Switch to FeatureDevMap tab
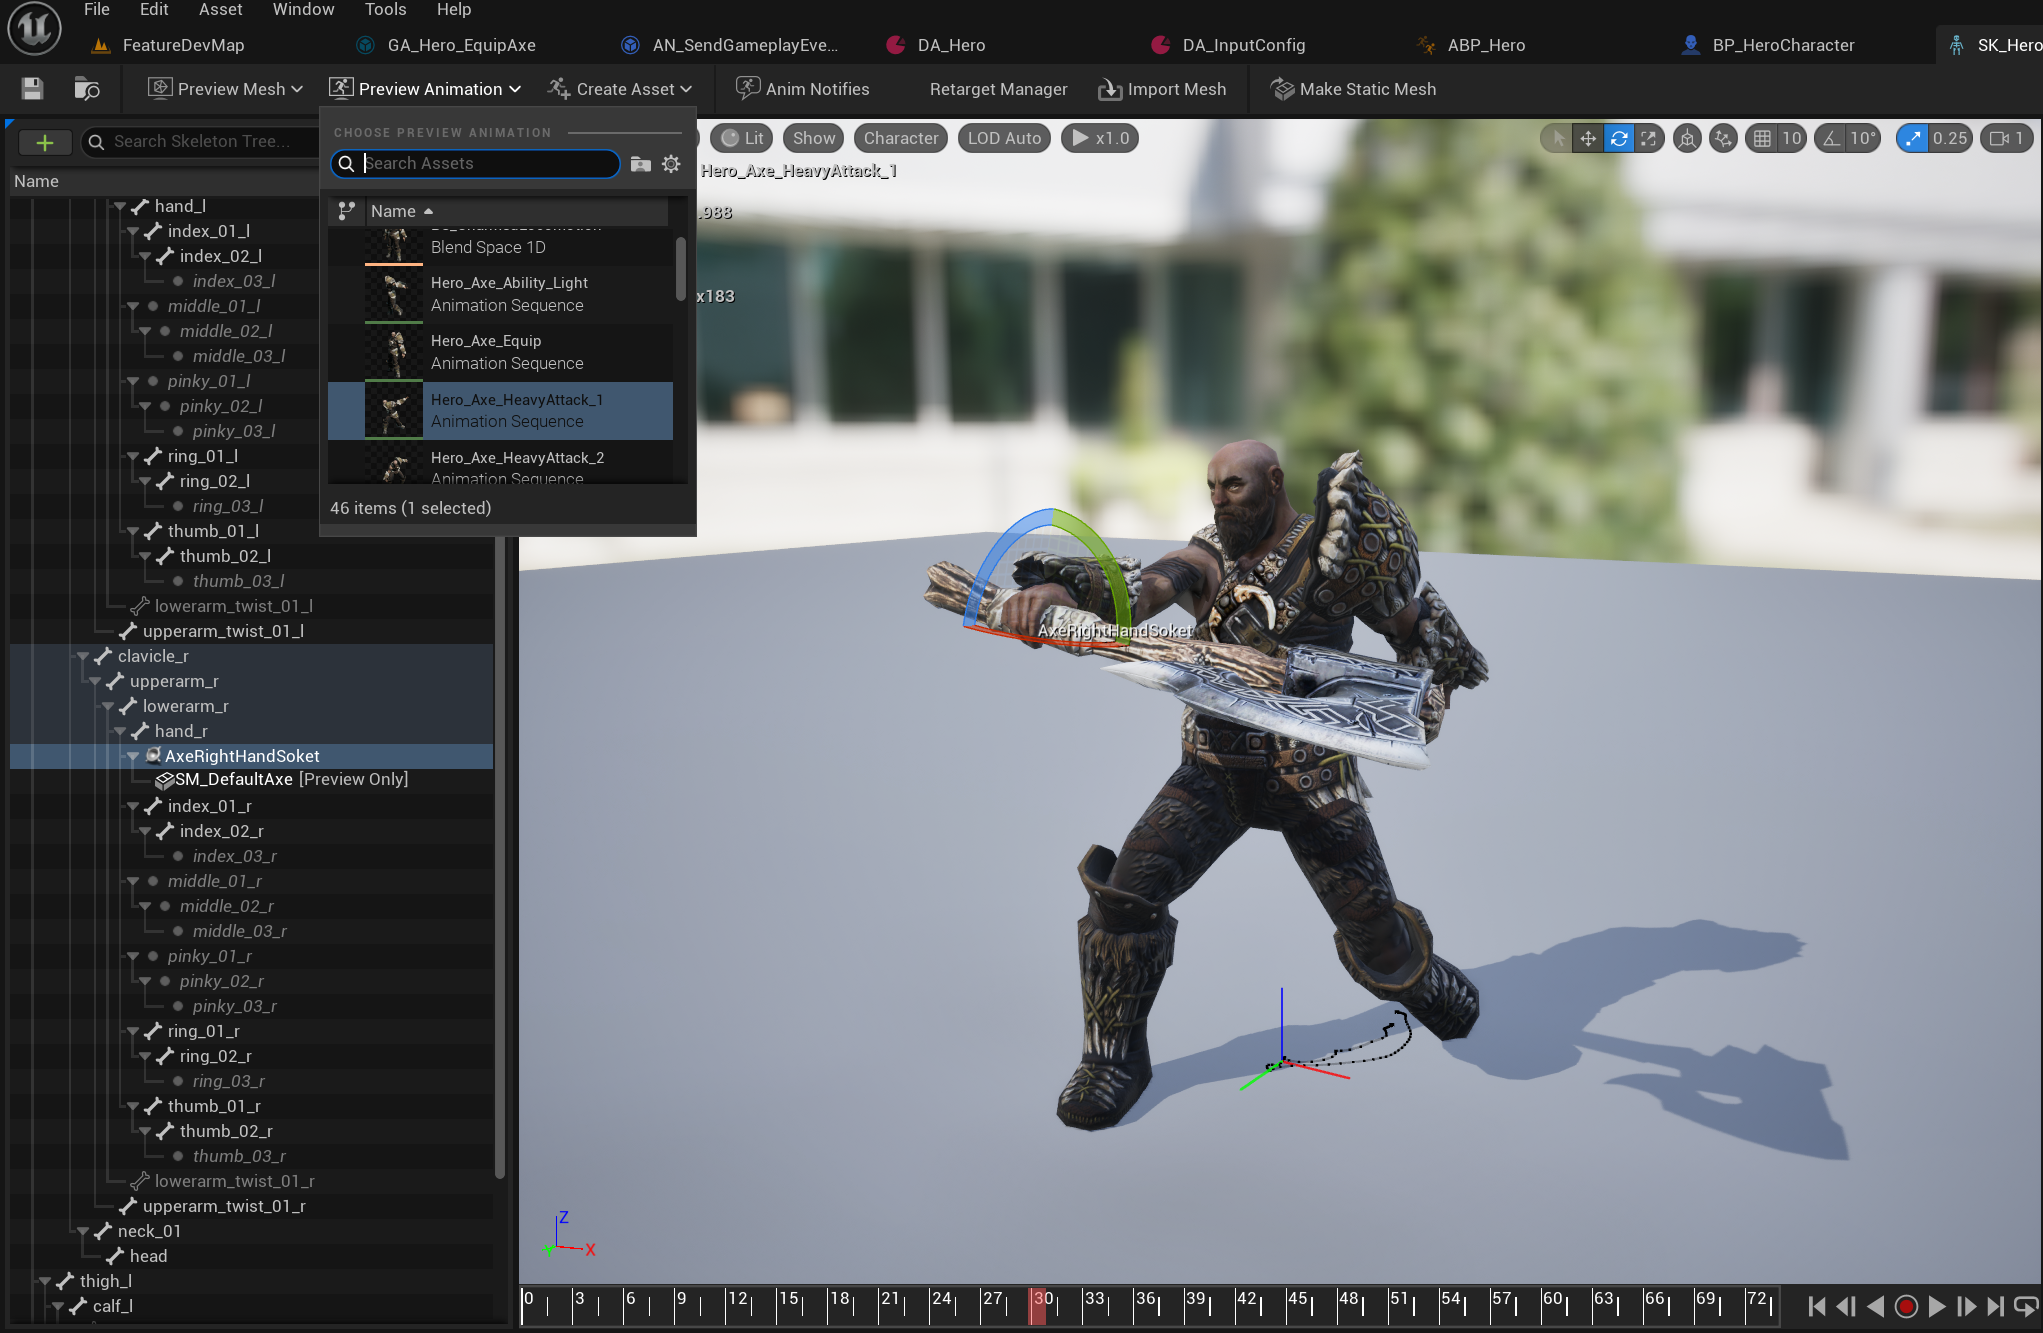The width and height of the screenshot is (2043, 1333). [168, 45]
